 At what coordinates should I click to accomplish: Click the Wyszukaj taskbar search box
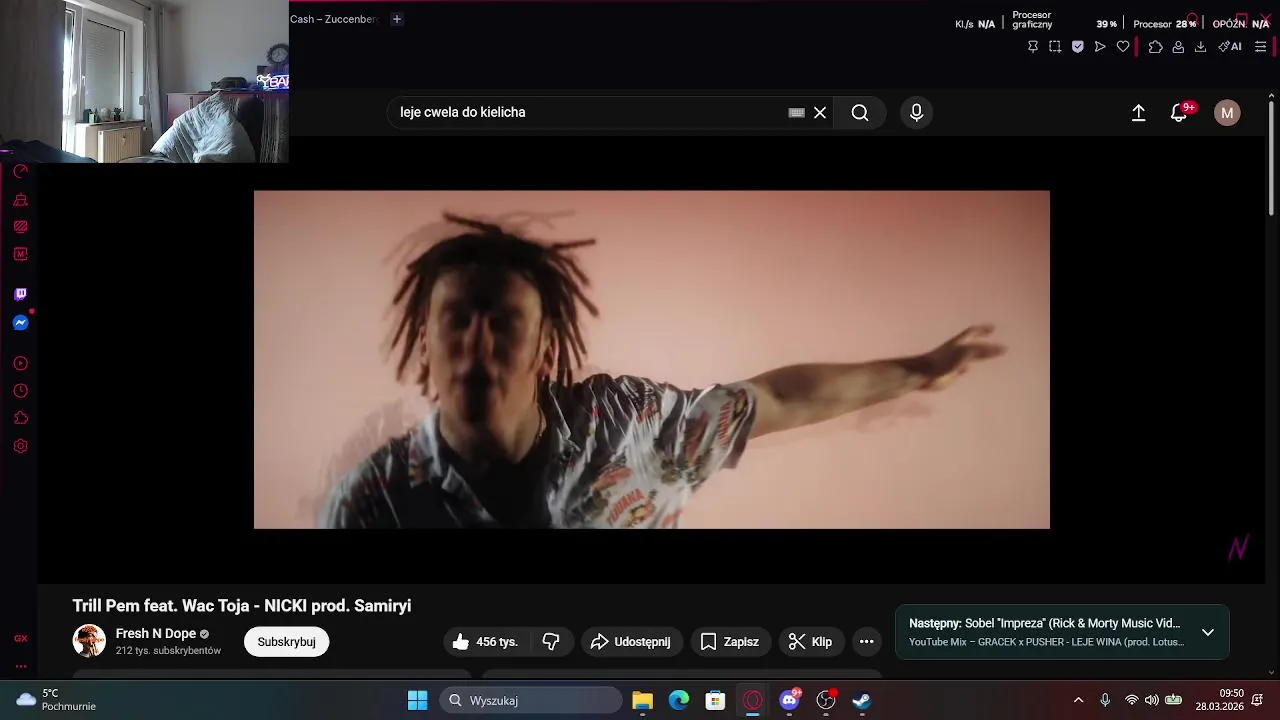(x=531, y=700)
